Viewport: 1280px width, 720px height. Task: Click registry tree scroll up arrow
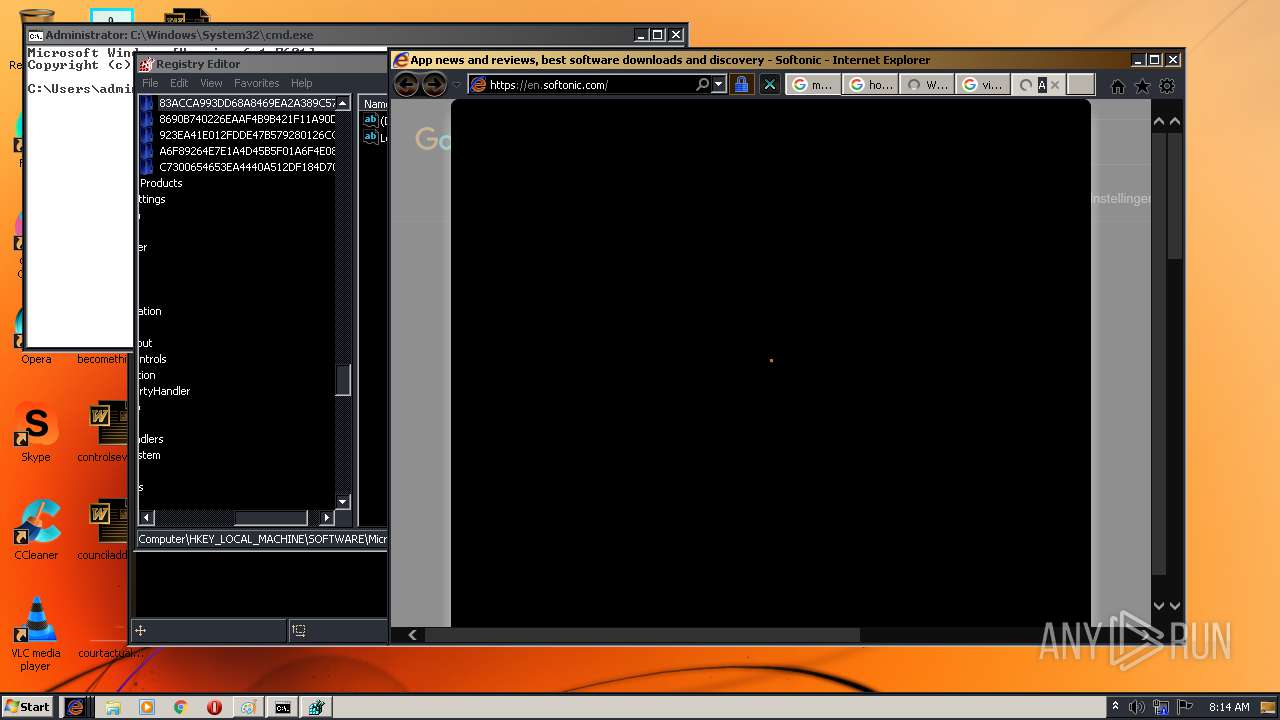coord(343,103)
